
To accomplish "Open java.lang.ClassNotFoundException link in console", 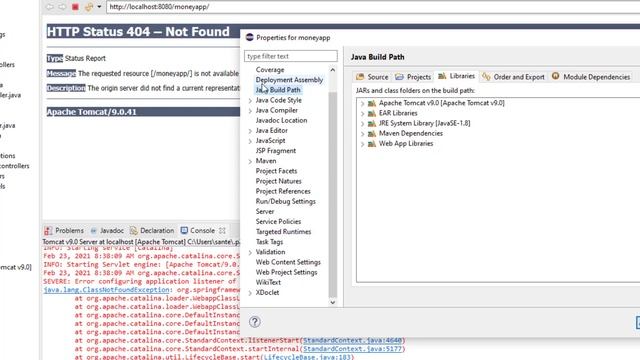I will (106, 290).
